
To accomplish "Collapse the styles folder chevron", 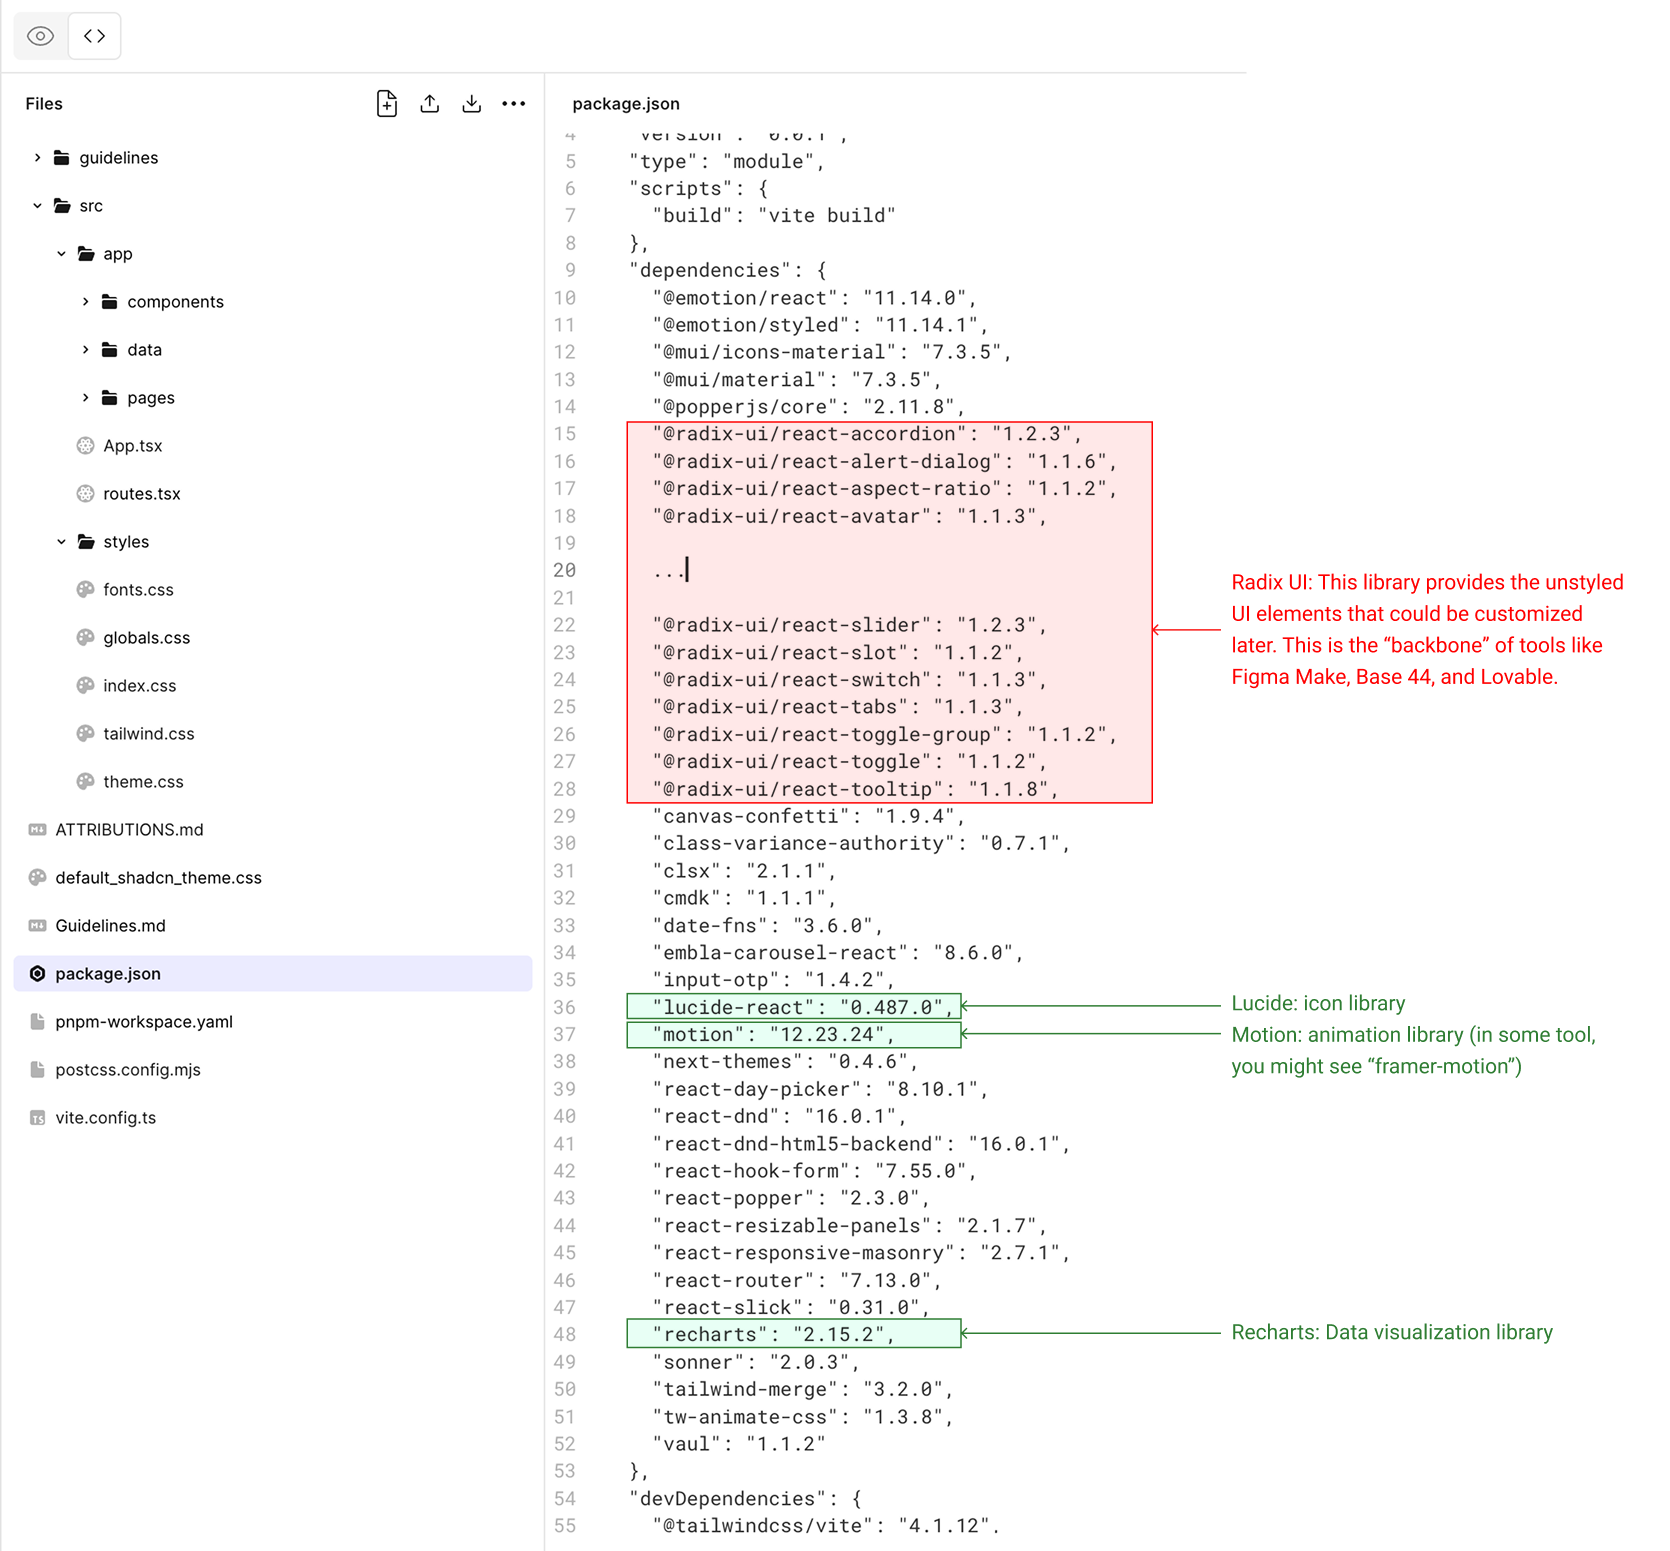I will coord(61,541).
